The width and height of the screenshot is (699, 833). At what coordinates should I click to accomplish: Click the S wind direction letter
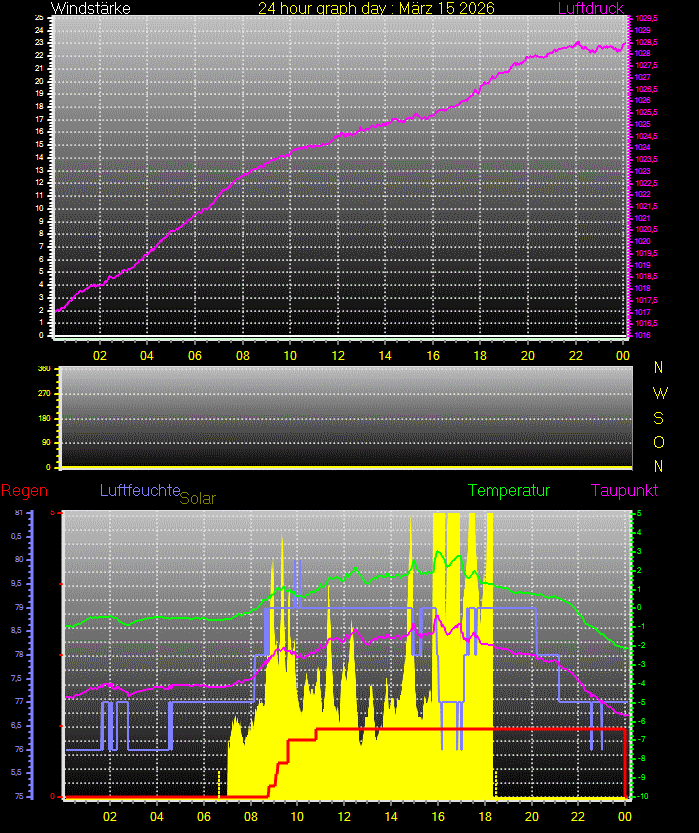point(658,417)
